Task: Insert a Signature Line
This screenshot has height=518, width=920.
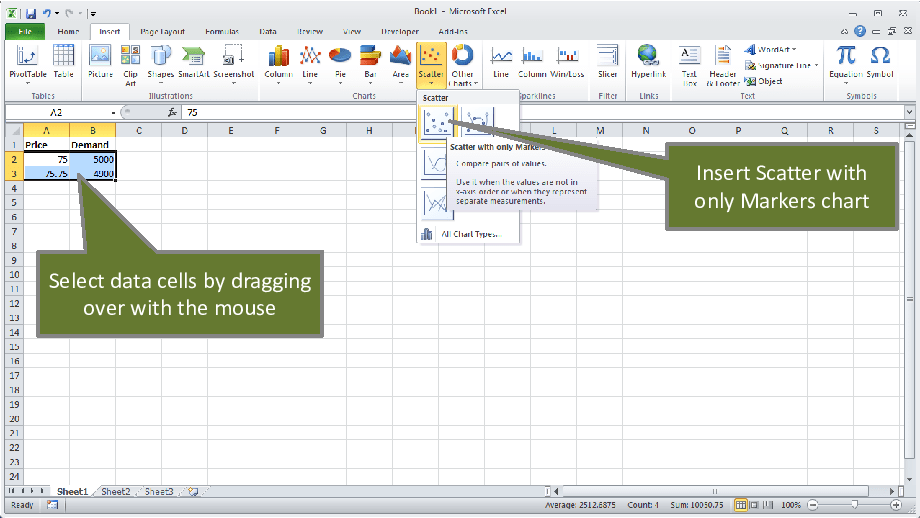Action: 782,65
